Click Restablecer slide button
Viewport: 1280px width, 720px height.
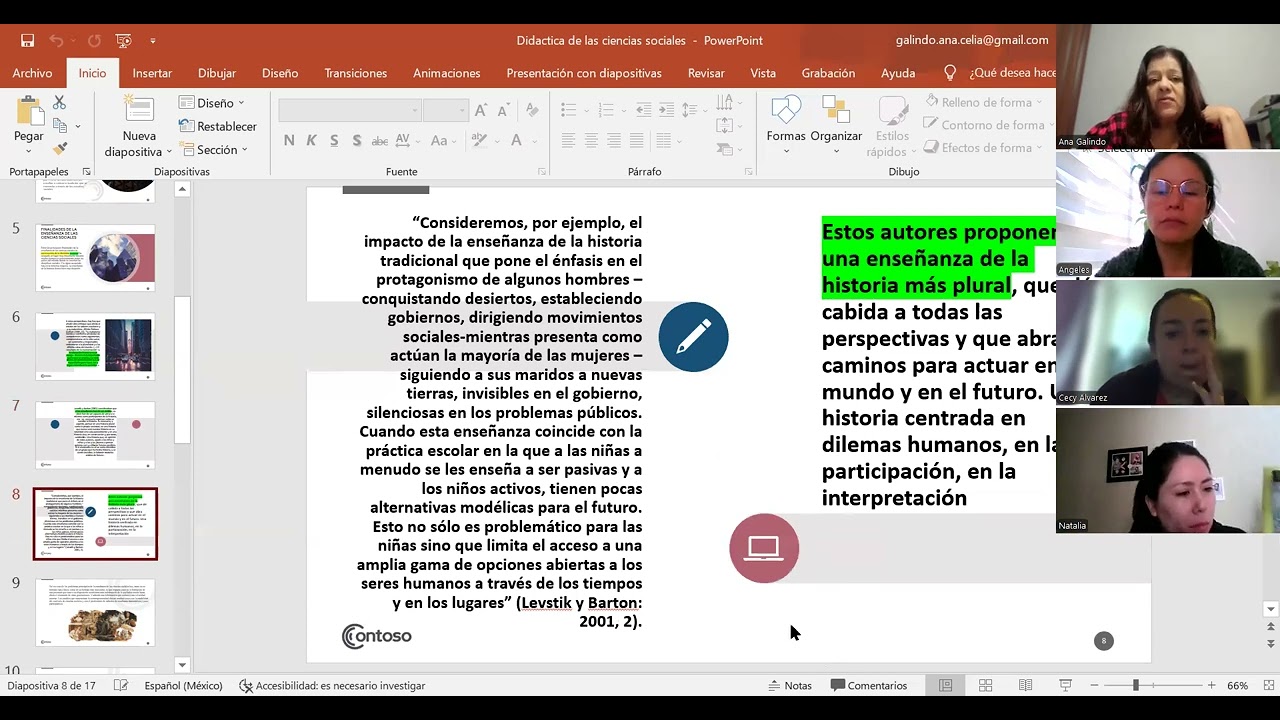pos(217,126)
